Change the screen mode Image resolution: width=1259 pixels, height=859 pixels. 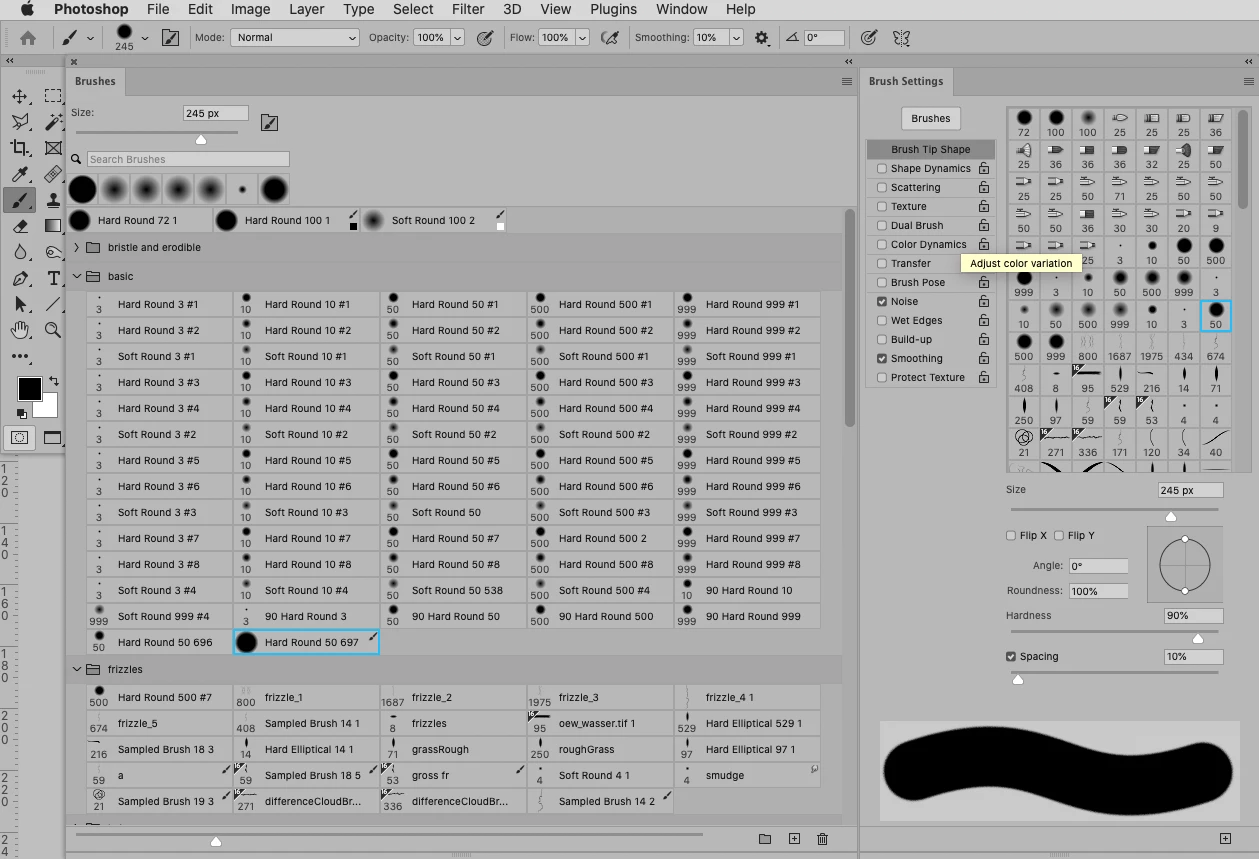[x=52, y=437]
